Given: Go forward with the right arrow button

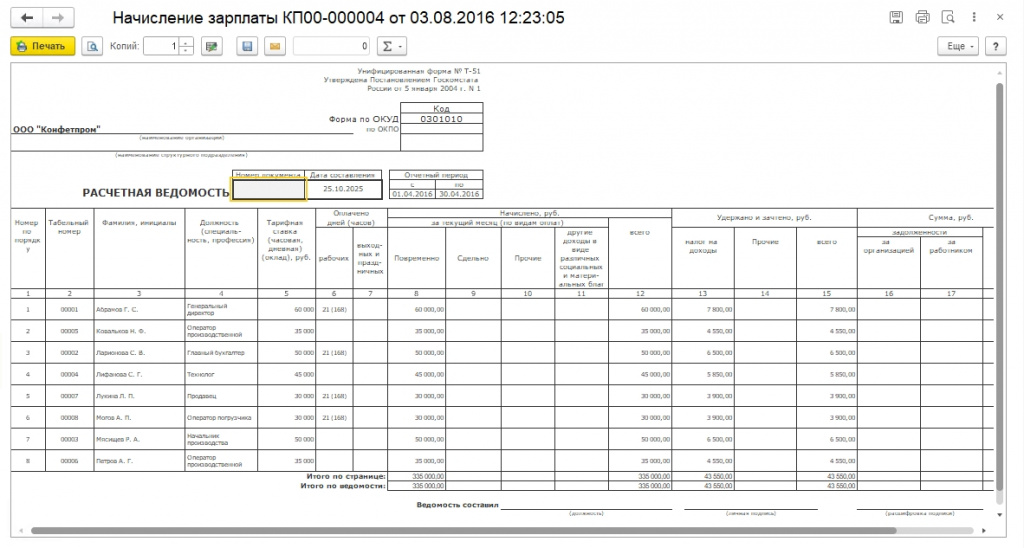Looking at the screenshot, I should click(x=58, y=18).
